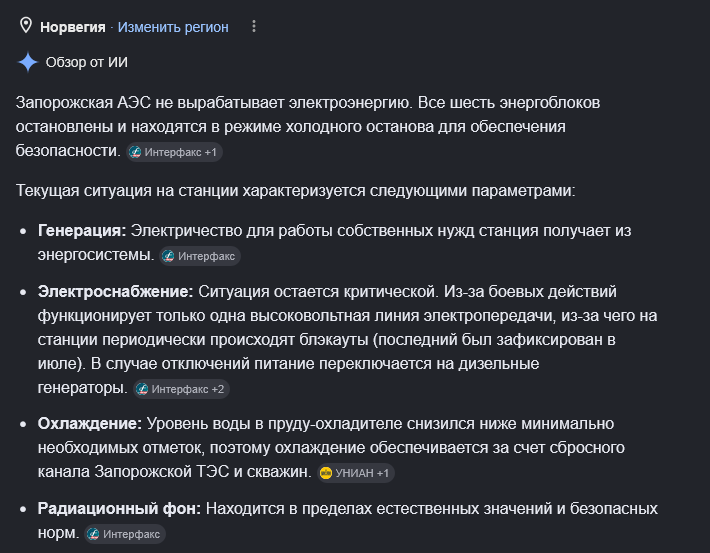Image resolution: width=710 pixels, height=553 pixels.
Task: Select the bold Охлаждение label
Action: [90, 424]
